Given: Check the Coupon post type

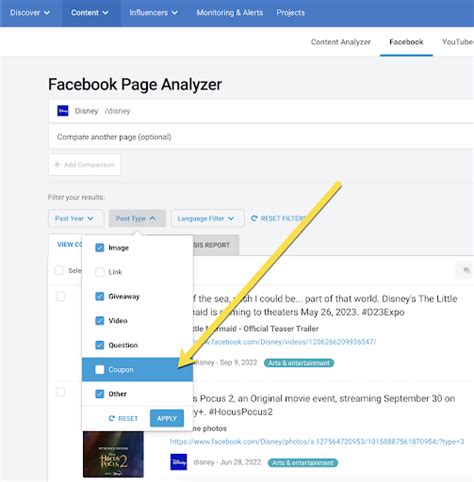Looking at the screenshot, I should [x=100, y=369].
